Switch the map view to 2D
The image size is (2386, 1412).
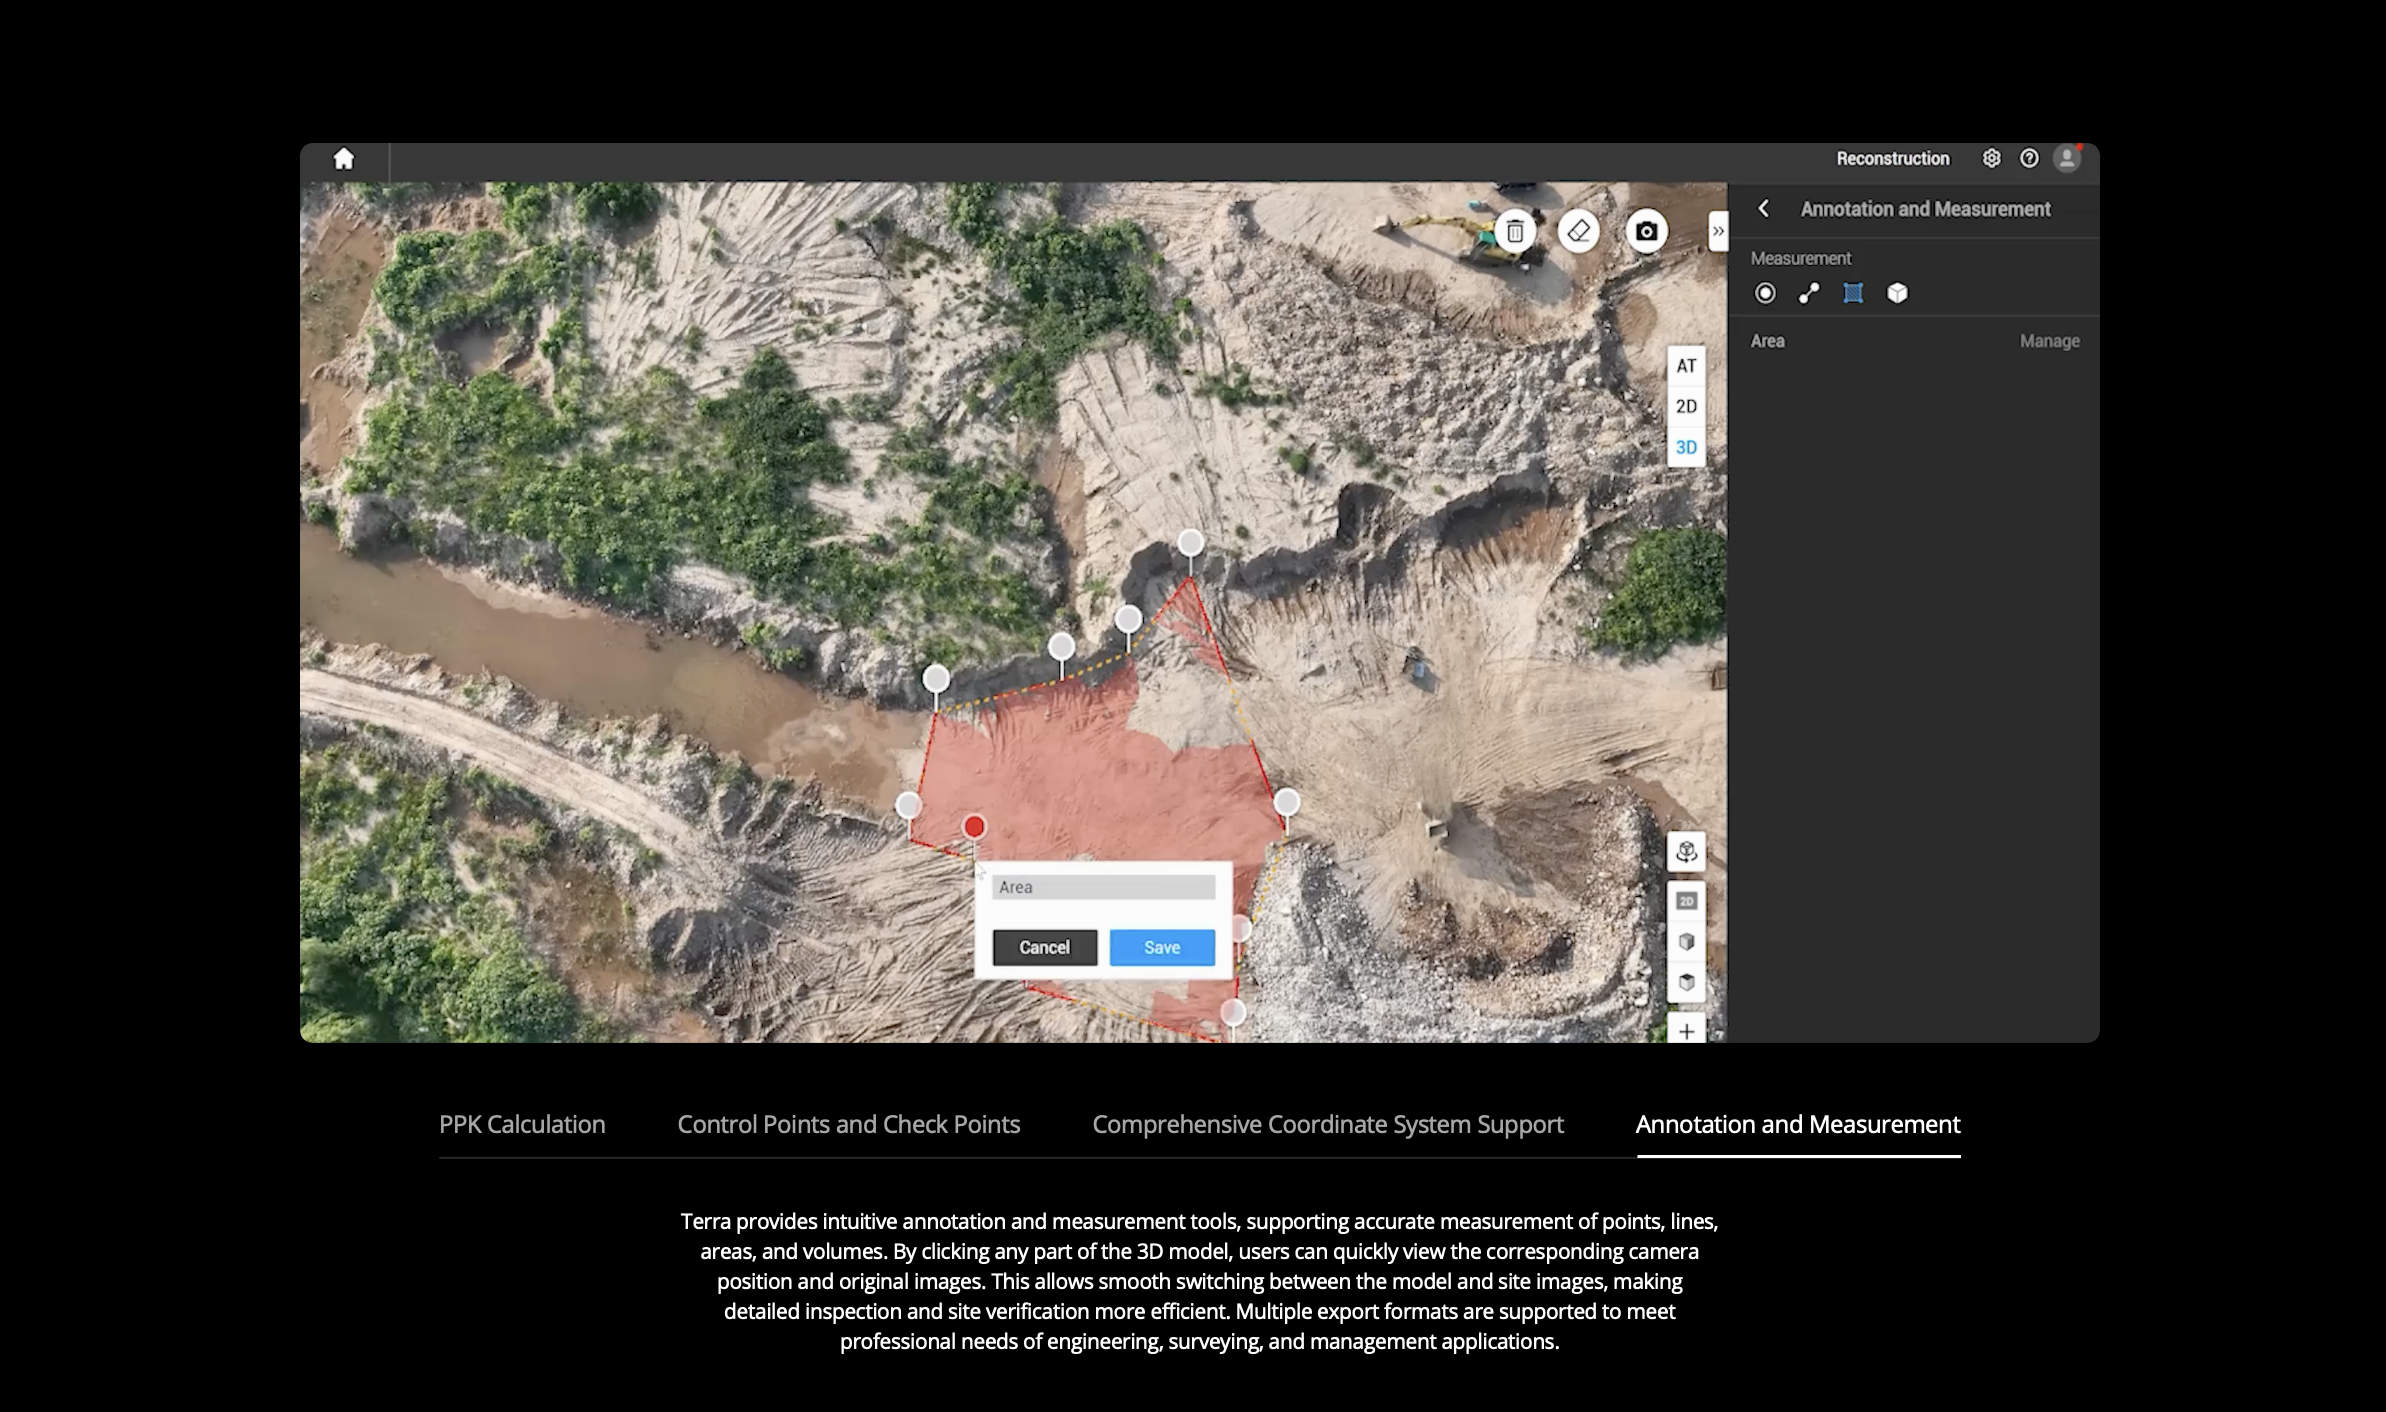click(x=1686, y=407)
